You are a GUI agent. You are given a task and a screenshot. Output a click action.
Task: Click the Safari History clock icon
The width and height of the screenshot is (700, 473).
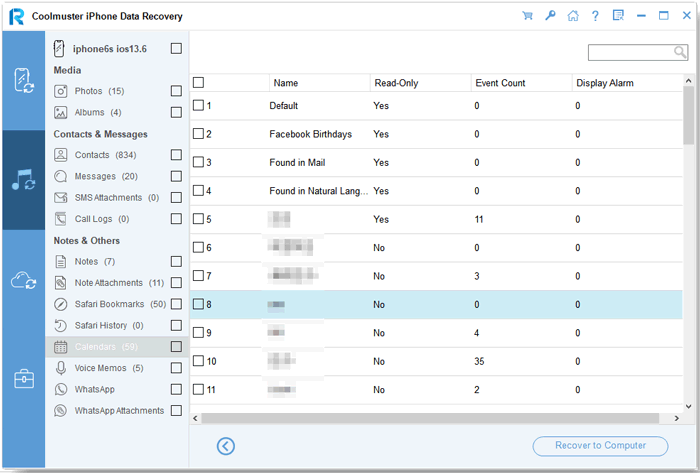tap(60, 326)
